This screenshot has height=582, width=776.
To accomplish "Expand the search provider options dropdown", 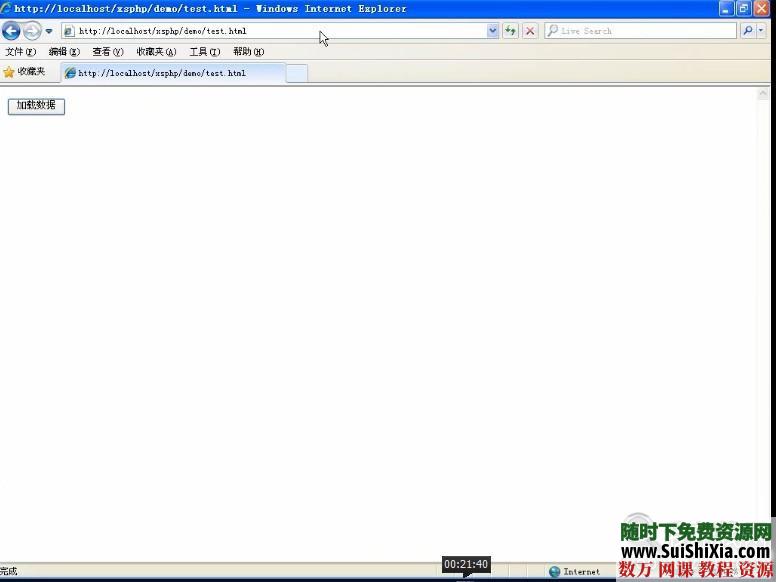I will click(x=762, y=31).
